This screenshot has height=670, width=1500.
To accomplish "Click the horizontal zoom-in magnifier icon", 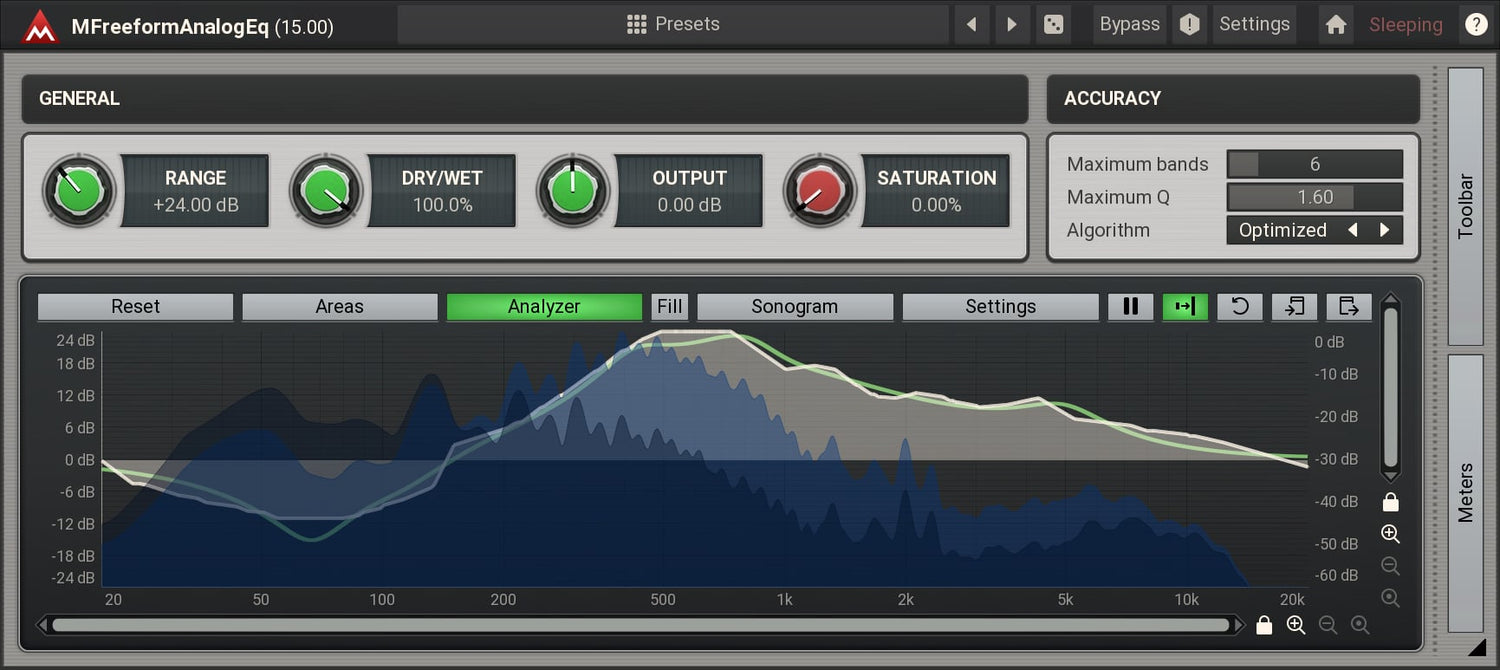I will tap(1296, 625).
